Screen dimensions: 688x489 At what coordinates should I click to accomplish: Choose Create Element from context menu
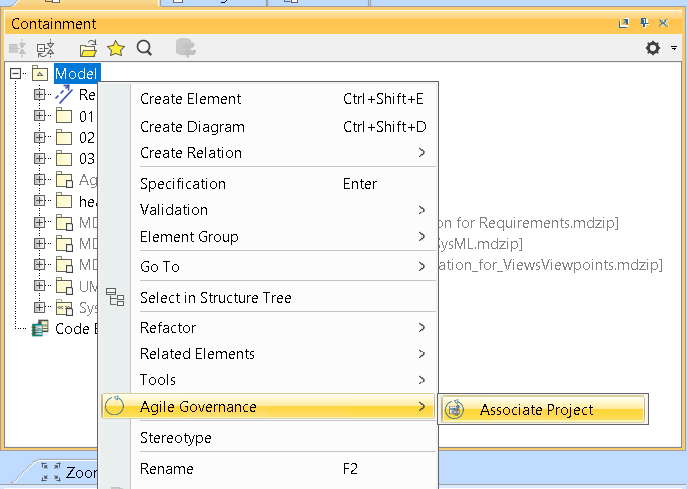190,99
